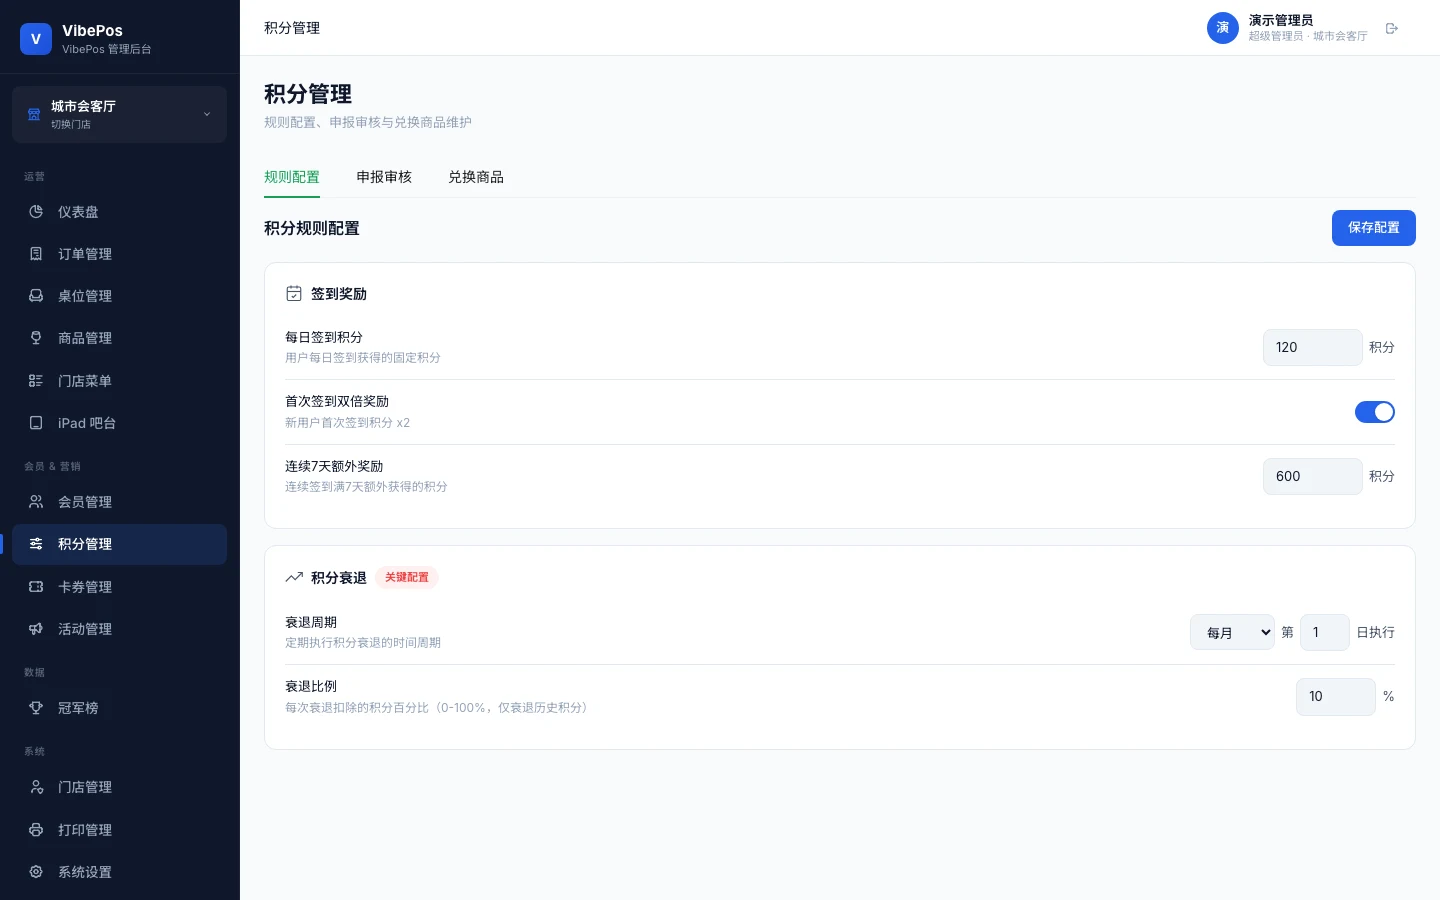Go to 打印管理 in the sidebar
Screen dimensions: 1440x900
120,830
